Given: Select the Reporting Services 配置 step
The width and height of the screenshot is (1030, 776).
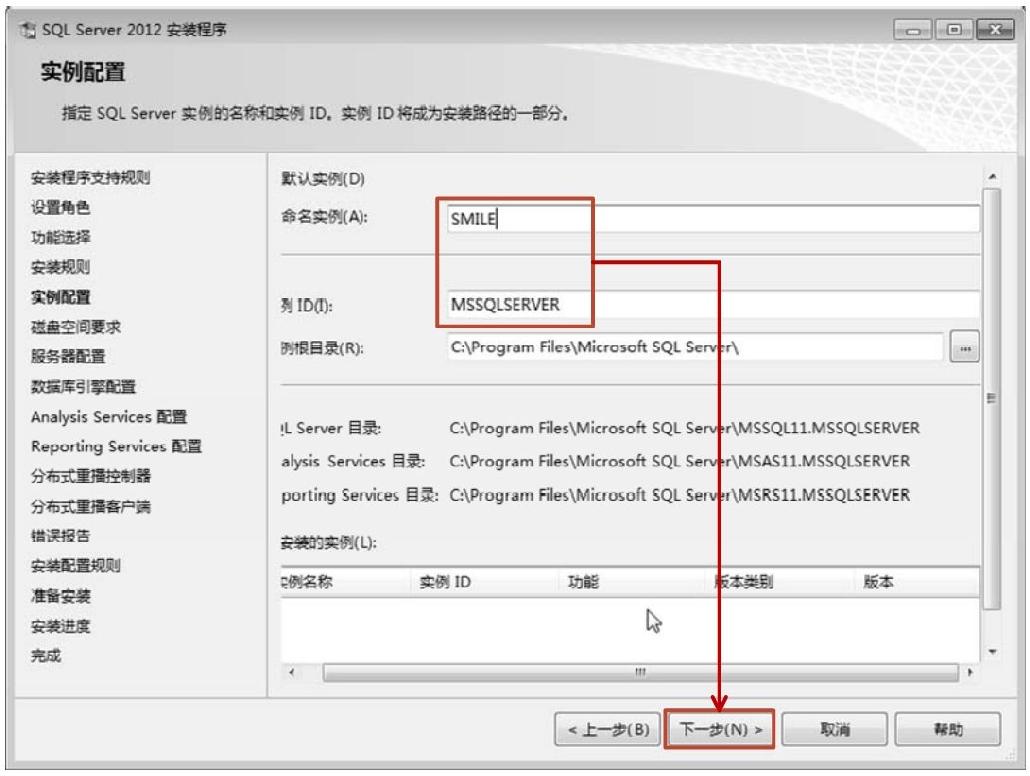Looking at the screenshot, I should (116, 447).
